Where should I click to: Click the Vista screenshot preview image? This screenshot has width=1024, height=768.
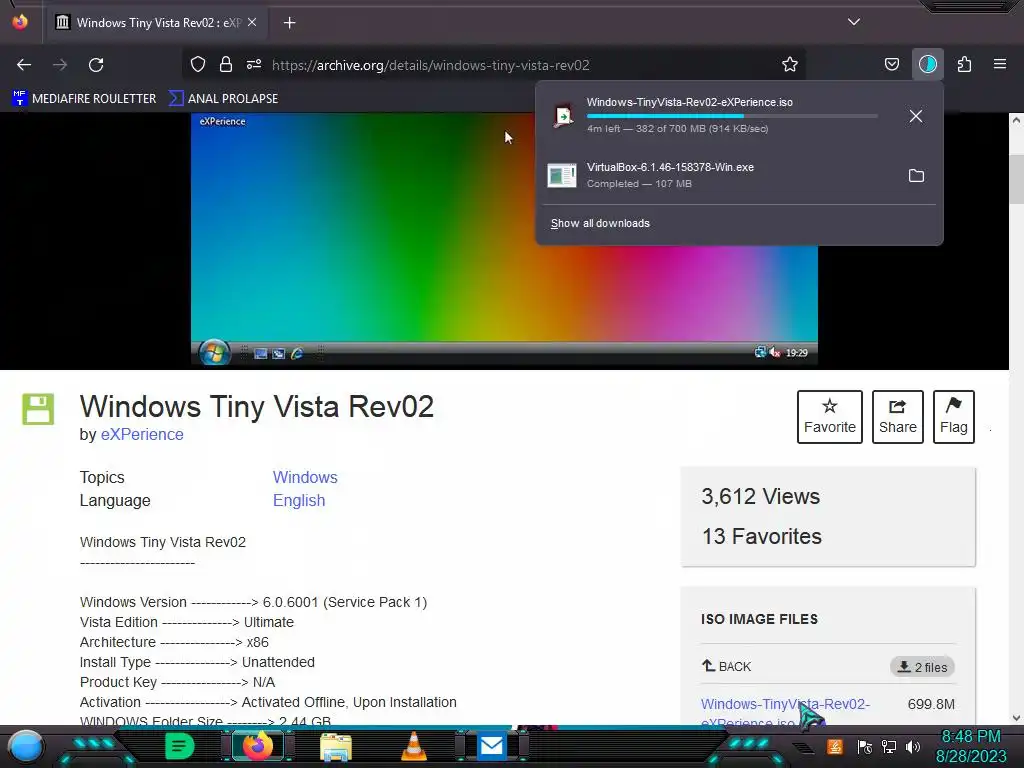[504, 239]
